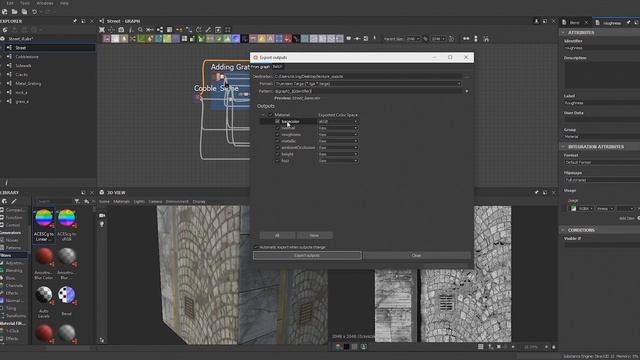Click the undo arrow in the main toolbar
The image size is (640, 360).
[x=35, y=12]
